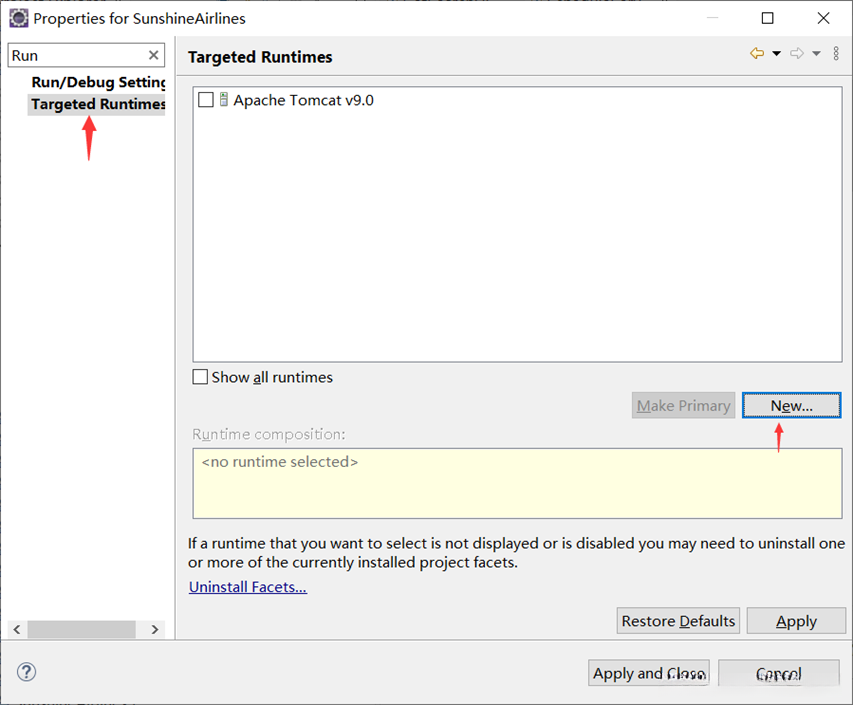
Task: Click the right scroll arrow of sidebar
Action: pos(155,629)
